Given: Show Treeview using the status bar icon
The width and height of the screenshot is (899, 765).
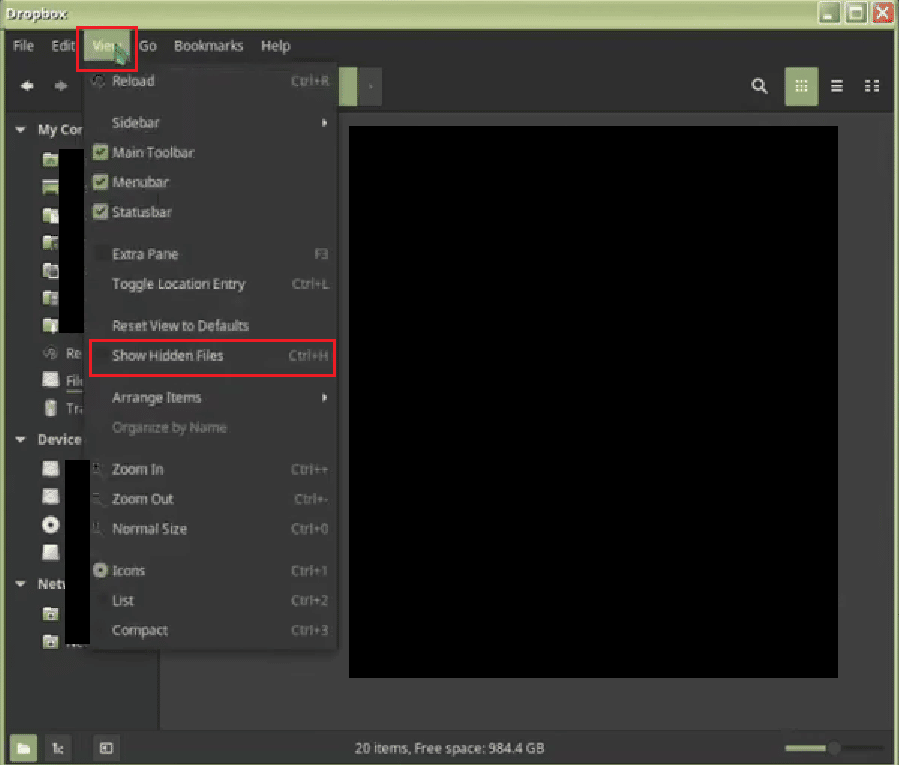Looking at the screenshot, I should click(58, 748).
